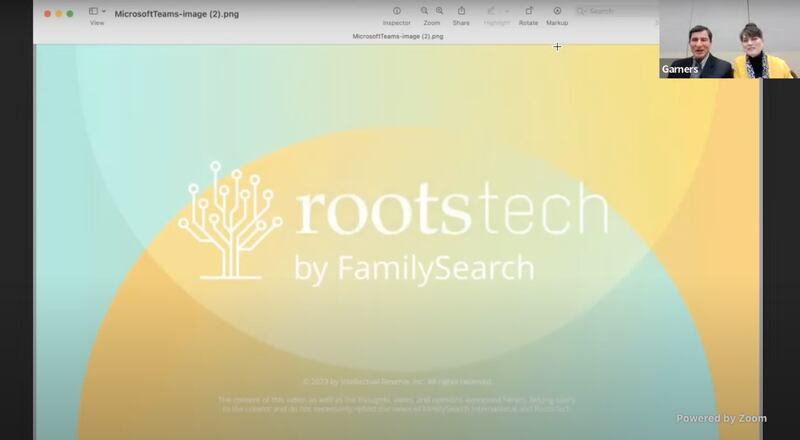Select the Highlight pen tool
This screenshot has height=440, width=800.
[491, 11]
